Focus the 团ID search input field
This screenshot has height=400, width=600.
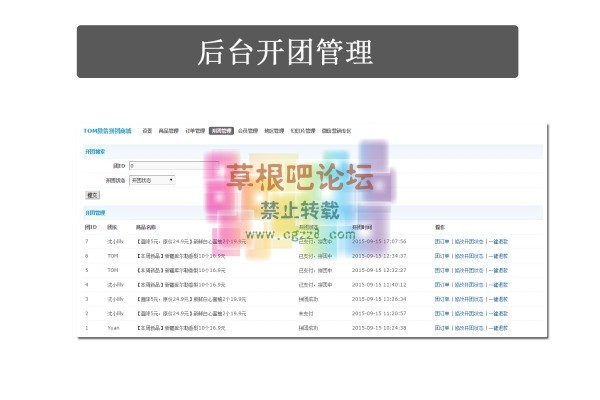(x=174, y=166)
